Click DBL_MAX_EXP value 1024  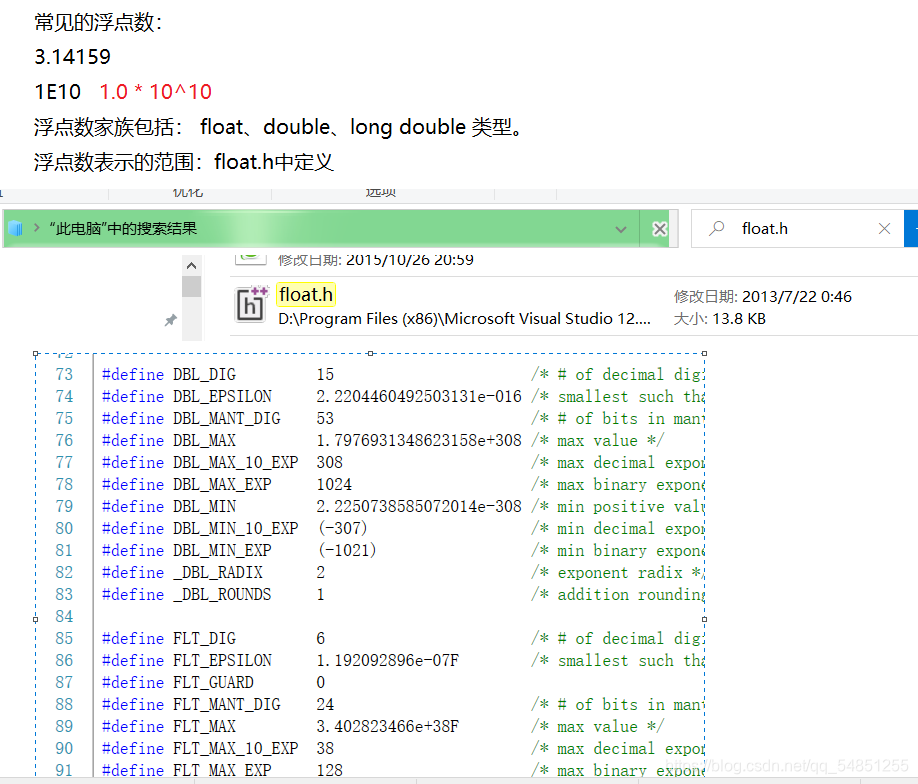click(x=334, y=484)
